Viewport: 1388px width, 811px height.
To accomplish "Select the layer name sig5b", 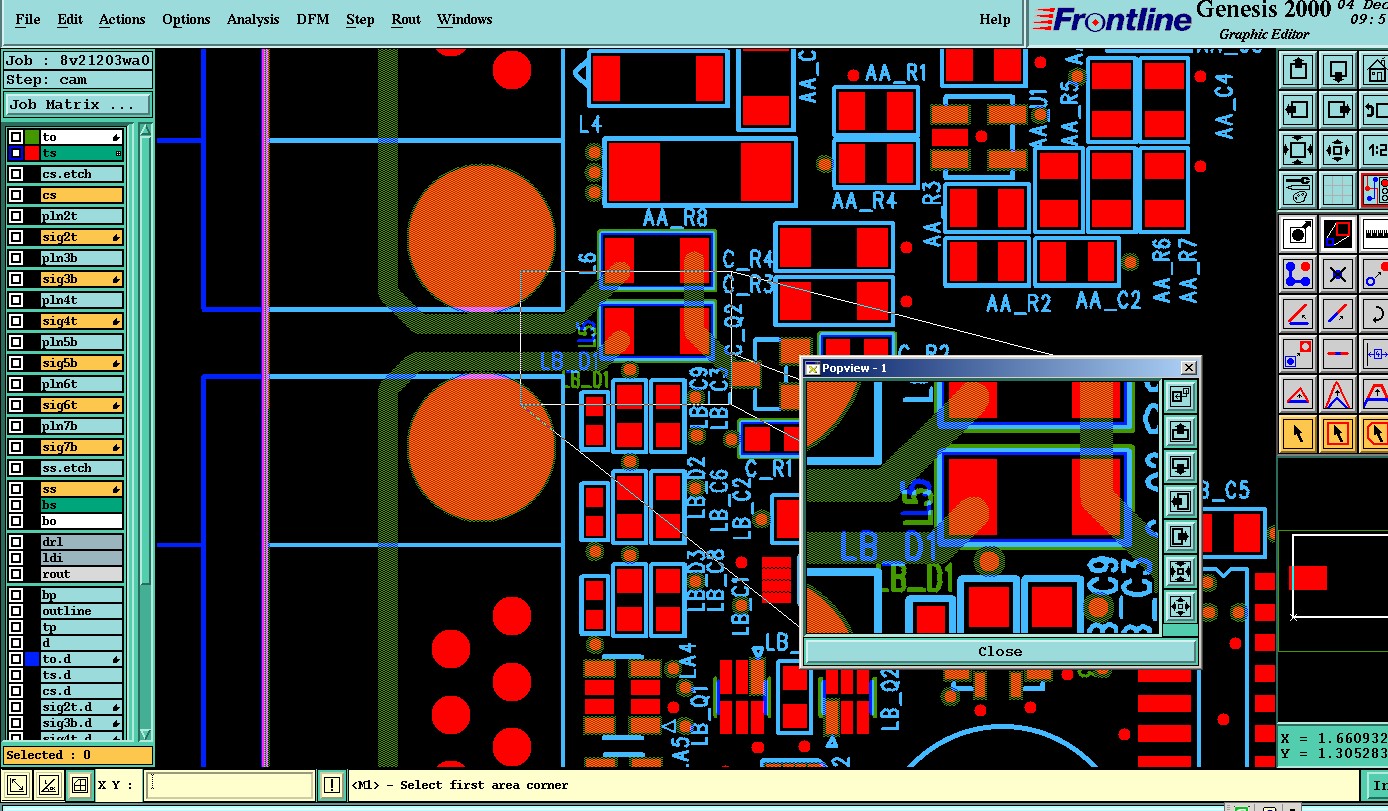I will click(82, 363).
